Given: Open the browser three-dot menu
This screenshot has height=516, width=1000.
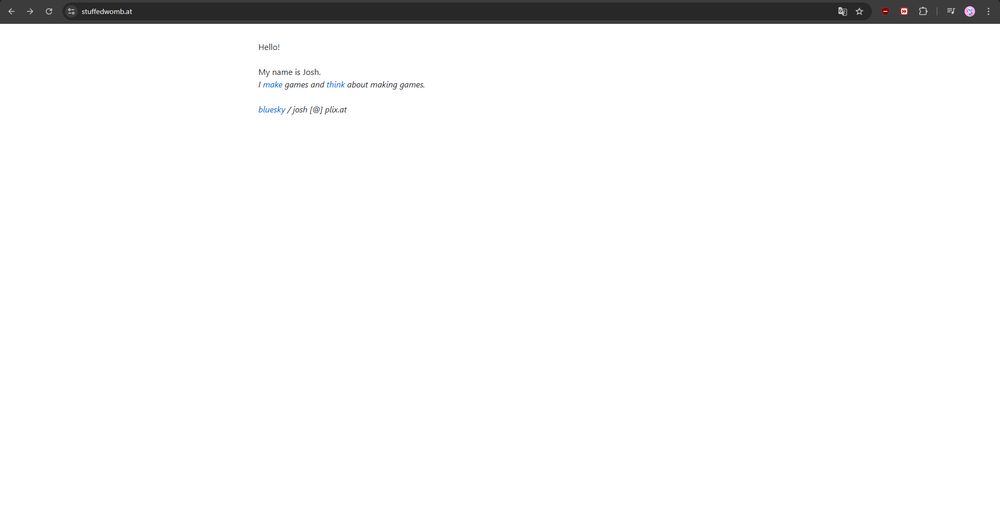Looking at the screenshot, I should (989, 11).
